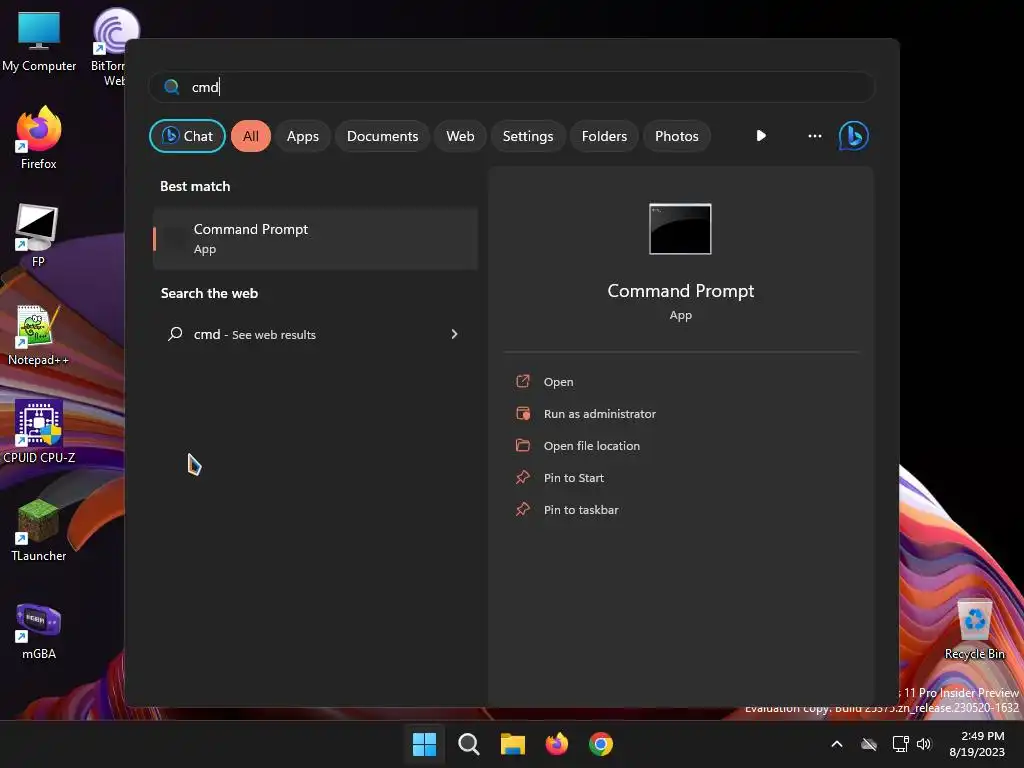
Task: Open File Explorer from the taskbar
Action: pos(513,744)
